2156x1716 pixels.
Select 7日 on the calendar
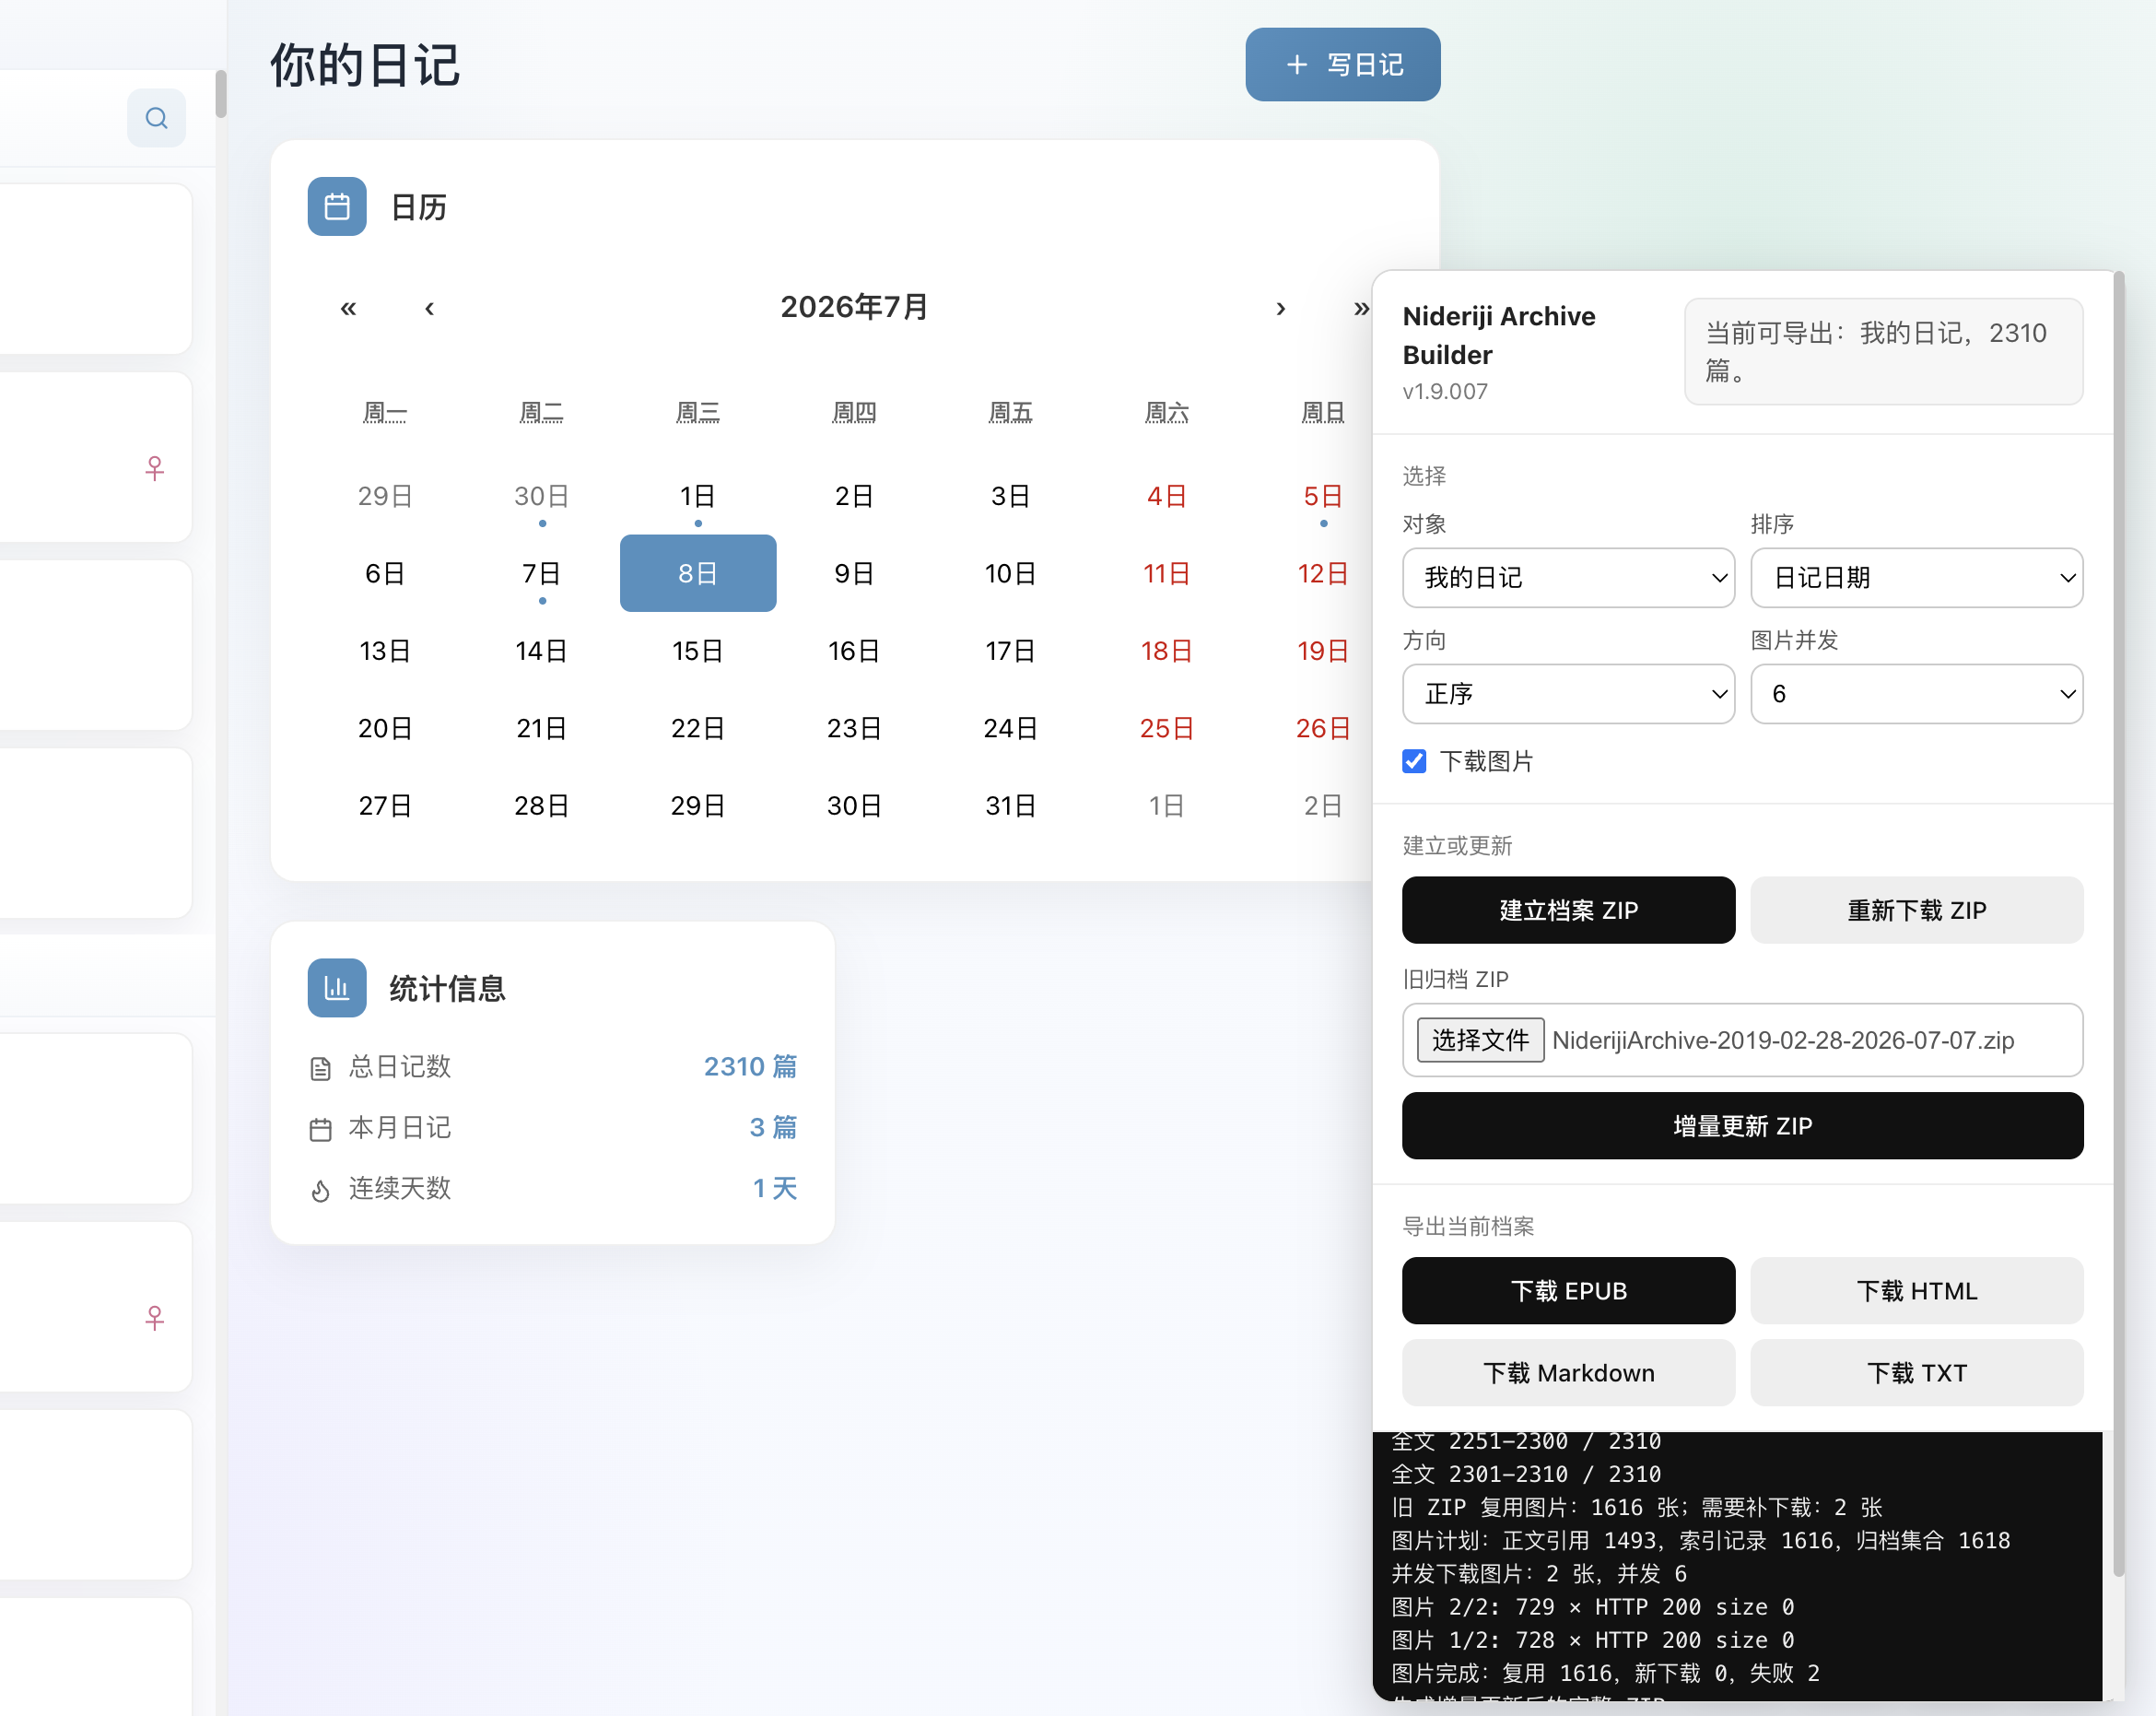[541, 573]
